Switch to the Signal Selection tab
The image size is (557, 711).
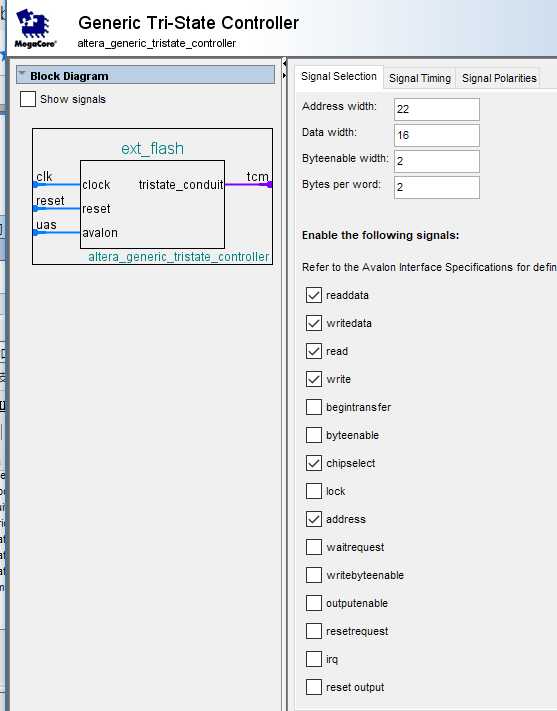pyautogui.click(x=339, y=76)
